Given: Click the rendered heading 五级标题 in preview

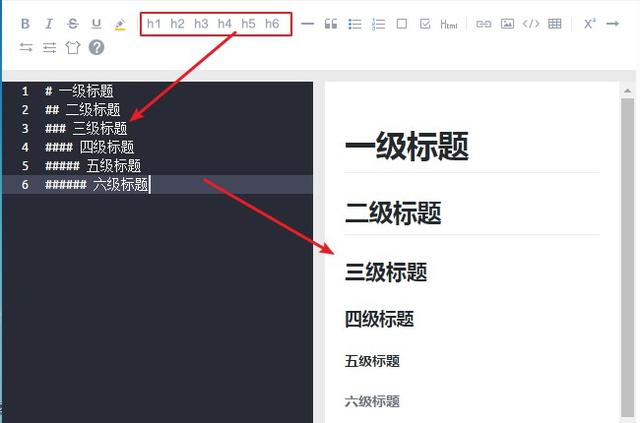Looking at the screenshot, I should click(372, 361).
